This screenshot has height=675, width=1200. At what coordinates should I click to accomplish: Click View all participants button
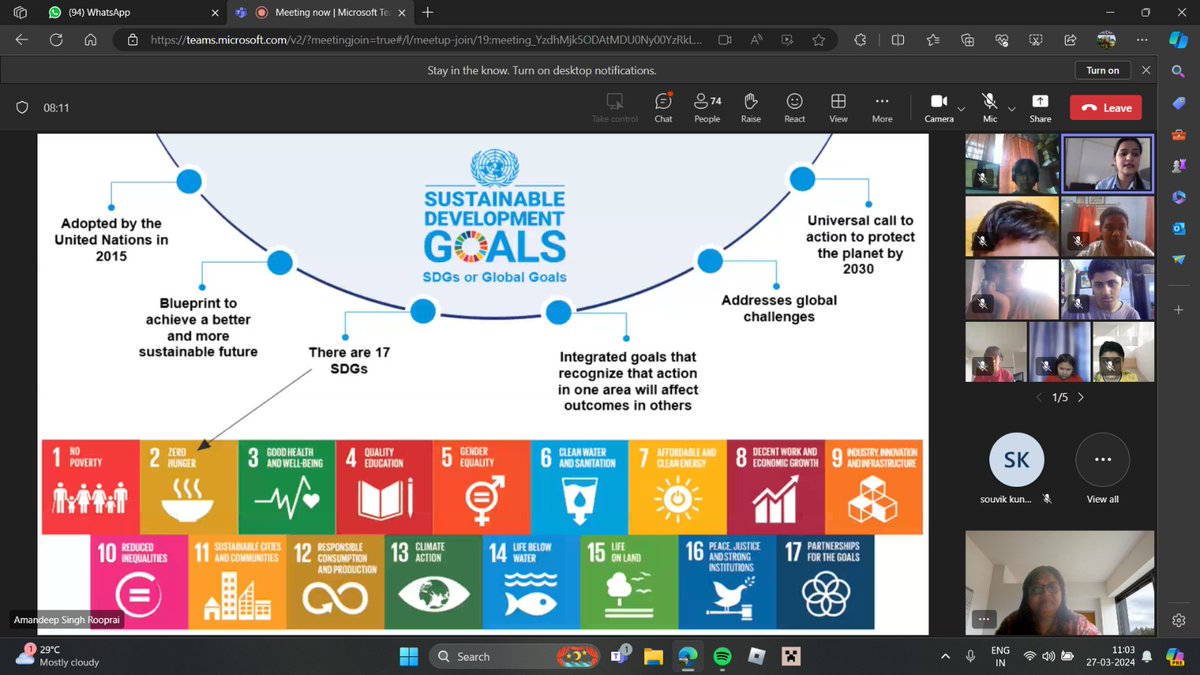[x=1102, y=461]
